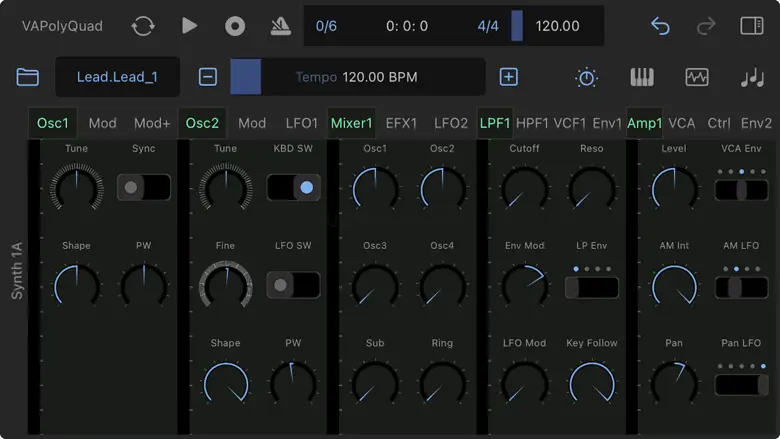Click the Osc2 Tune knob

(225, 189)
